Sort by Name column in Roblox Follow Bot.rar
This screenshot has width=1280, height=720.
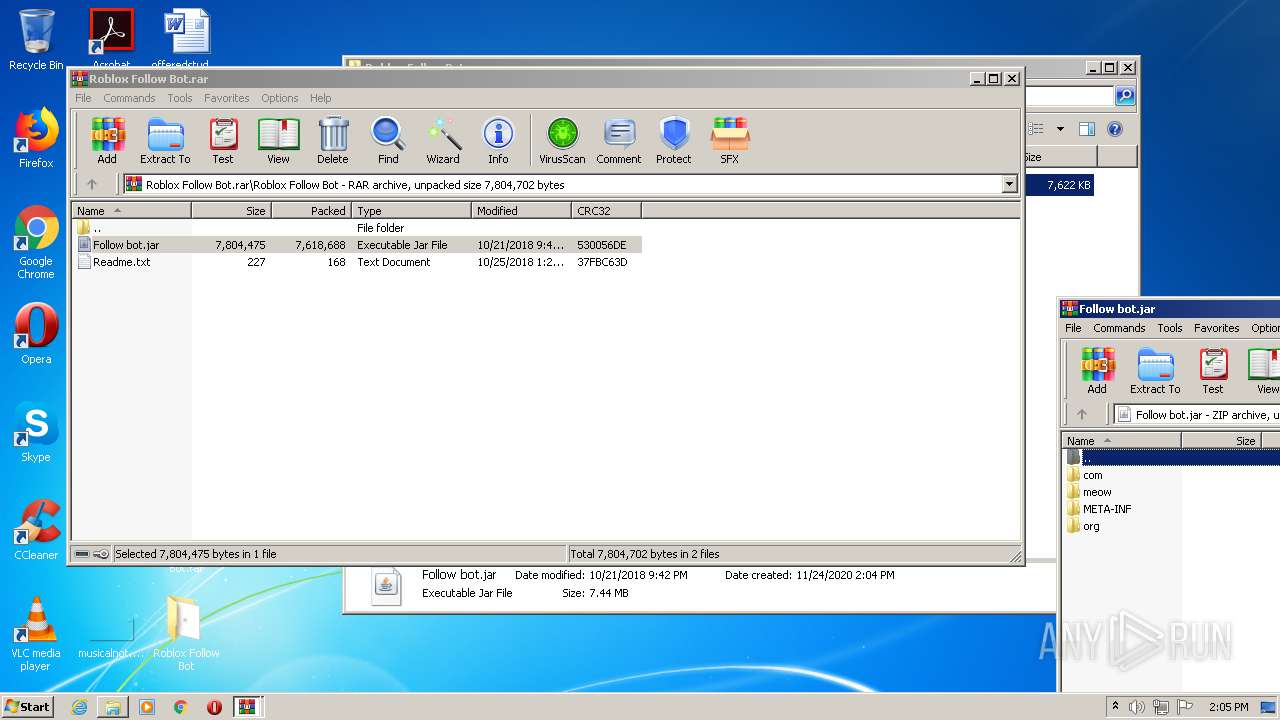point(131,211)
